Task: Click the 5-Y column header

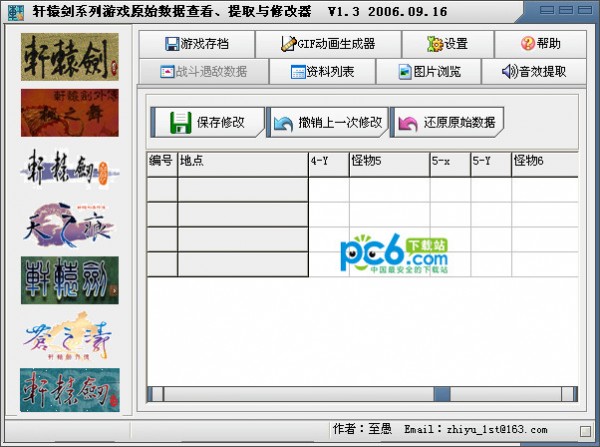Action: [x=491, y=164]
